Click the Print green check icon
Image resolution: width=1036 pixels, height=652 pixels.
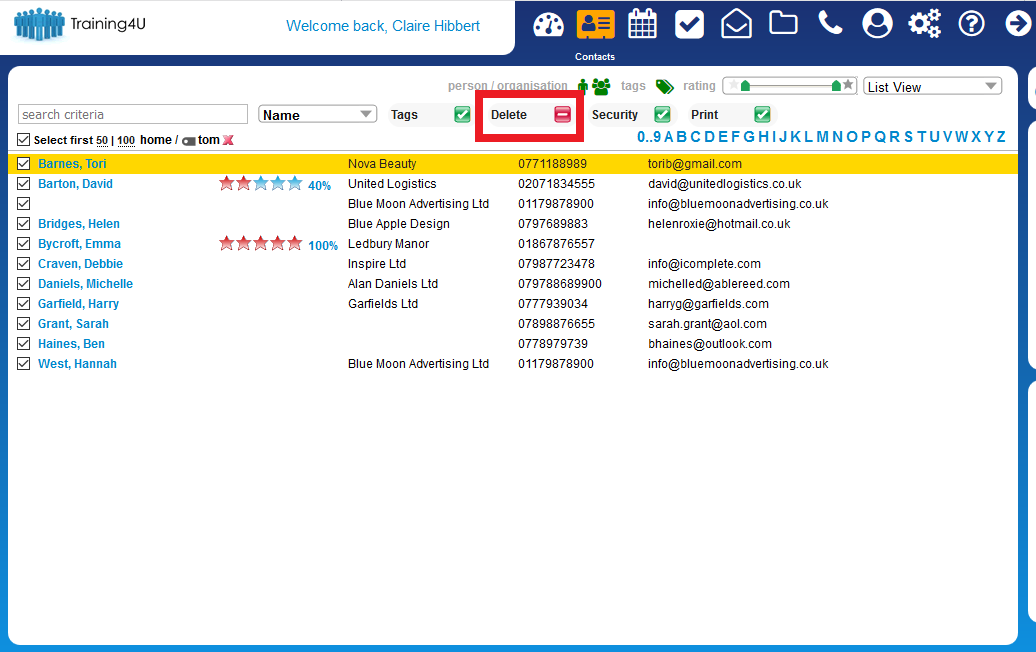click(762, 114)
